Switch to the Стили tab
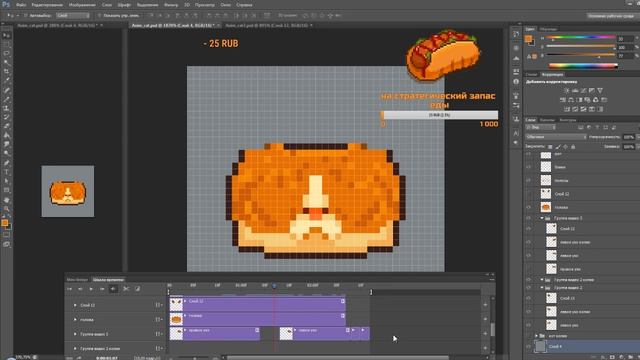The width and height of the screenshot is (640, 360). [x=531, y=75]
